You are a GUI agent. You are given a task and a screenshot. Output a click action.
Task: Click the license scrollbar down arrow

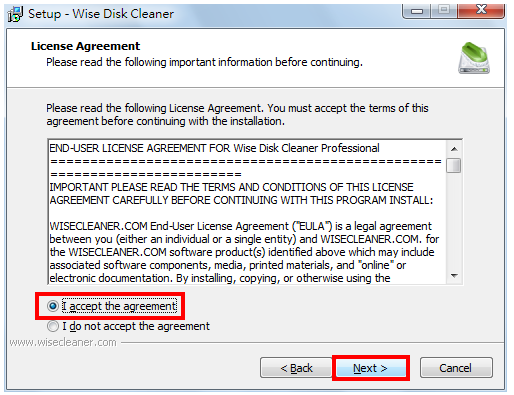coord(454,276)
